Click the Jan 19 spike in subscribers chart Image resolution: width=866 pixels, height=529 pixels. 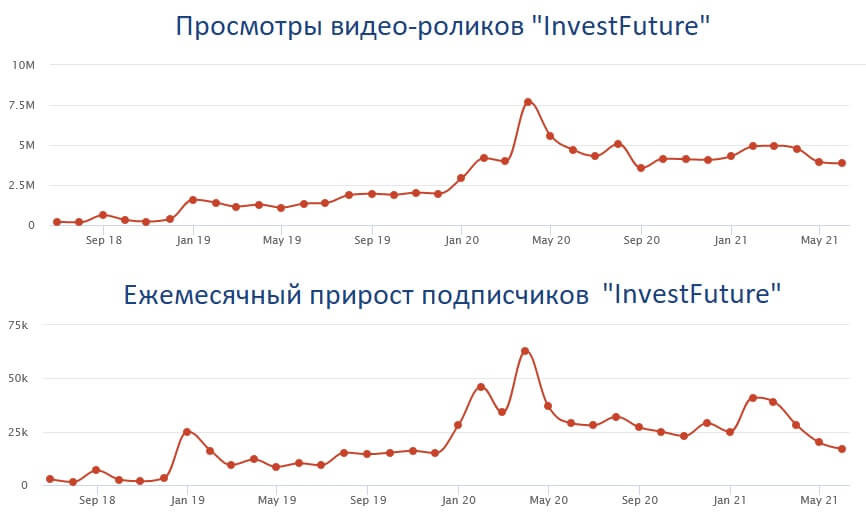[187, 432]
